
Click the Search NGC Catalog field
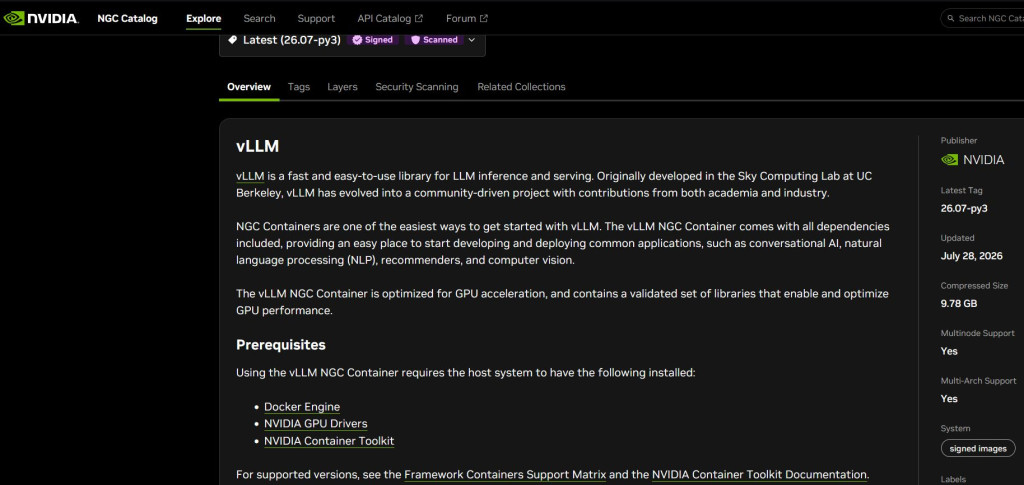coord(985,18)
